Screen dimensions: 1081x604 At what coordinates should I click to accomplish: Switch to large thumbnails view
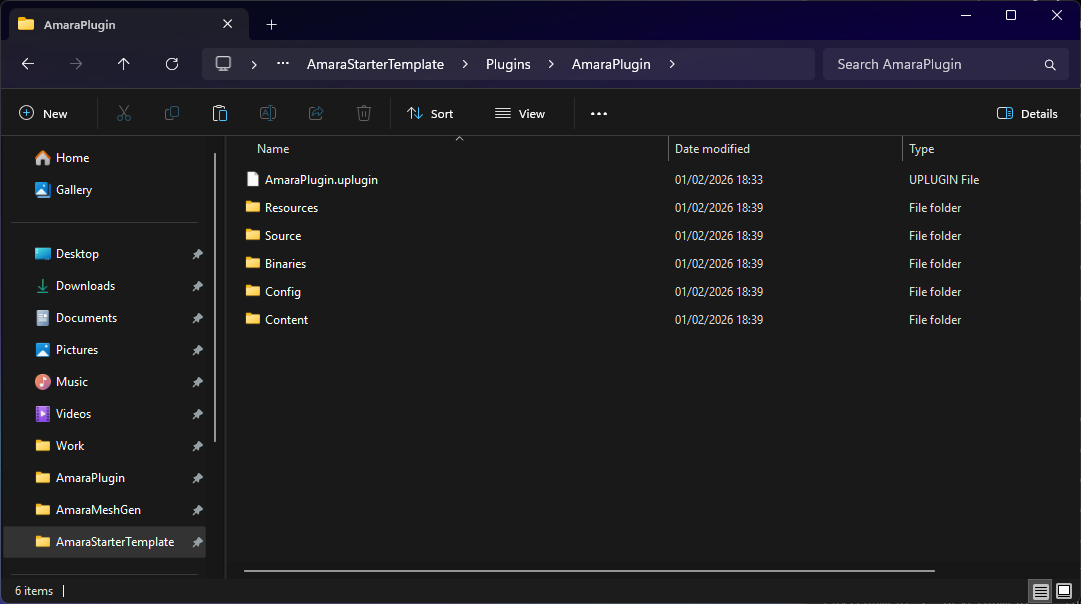(1064, 591)
